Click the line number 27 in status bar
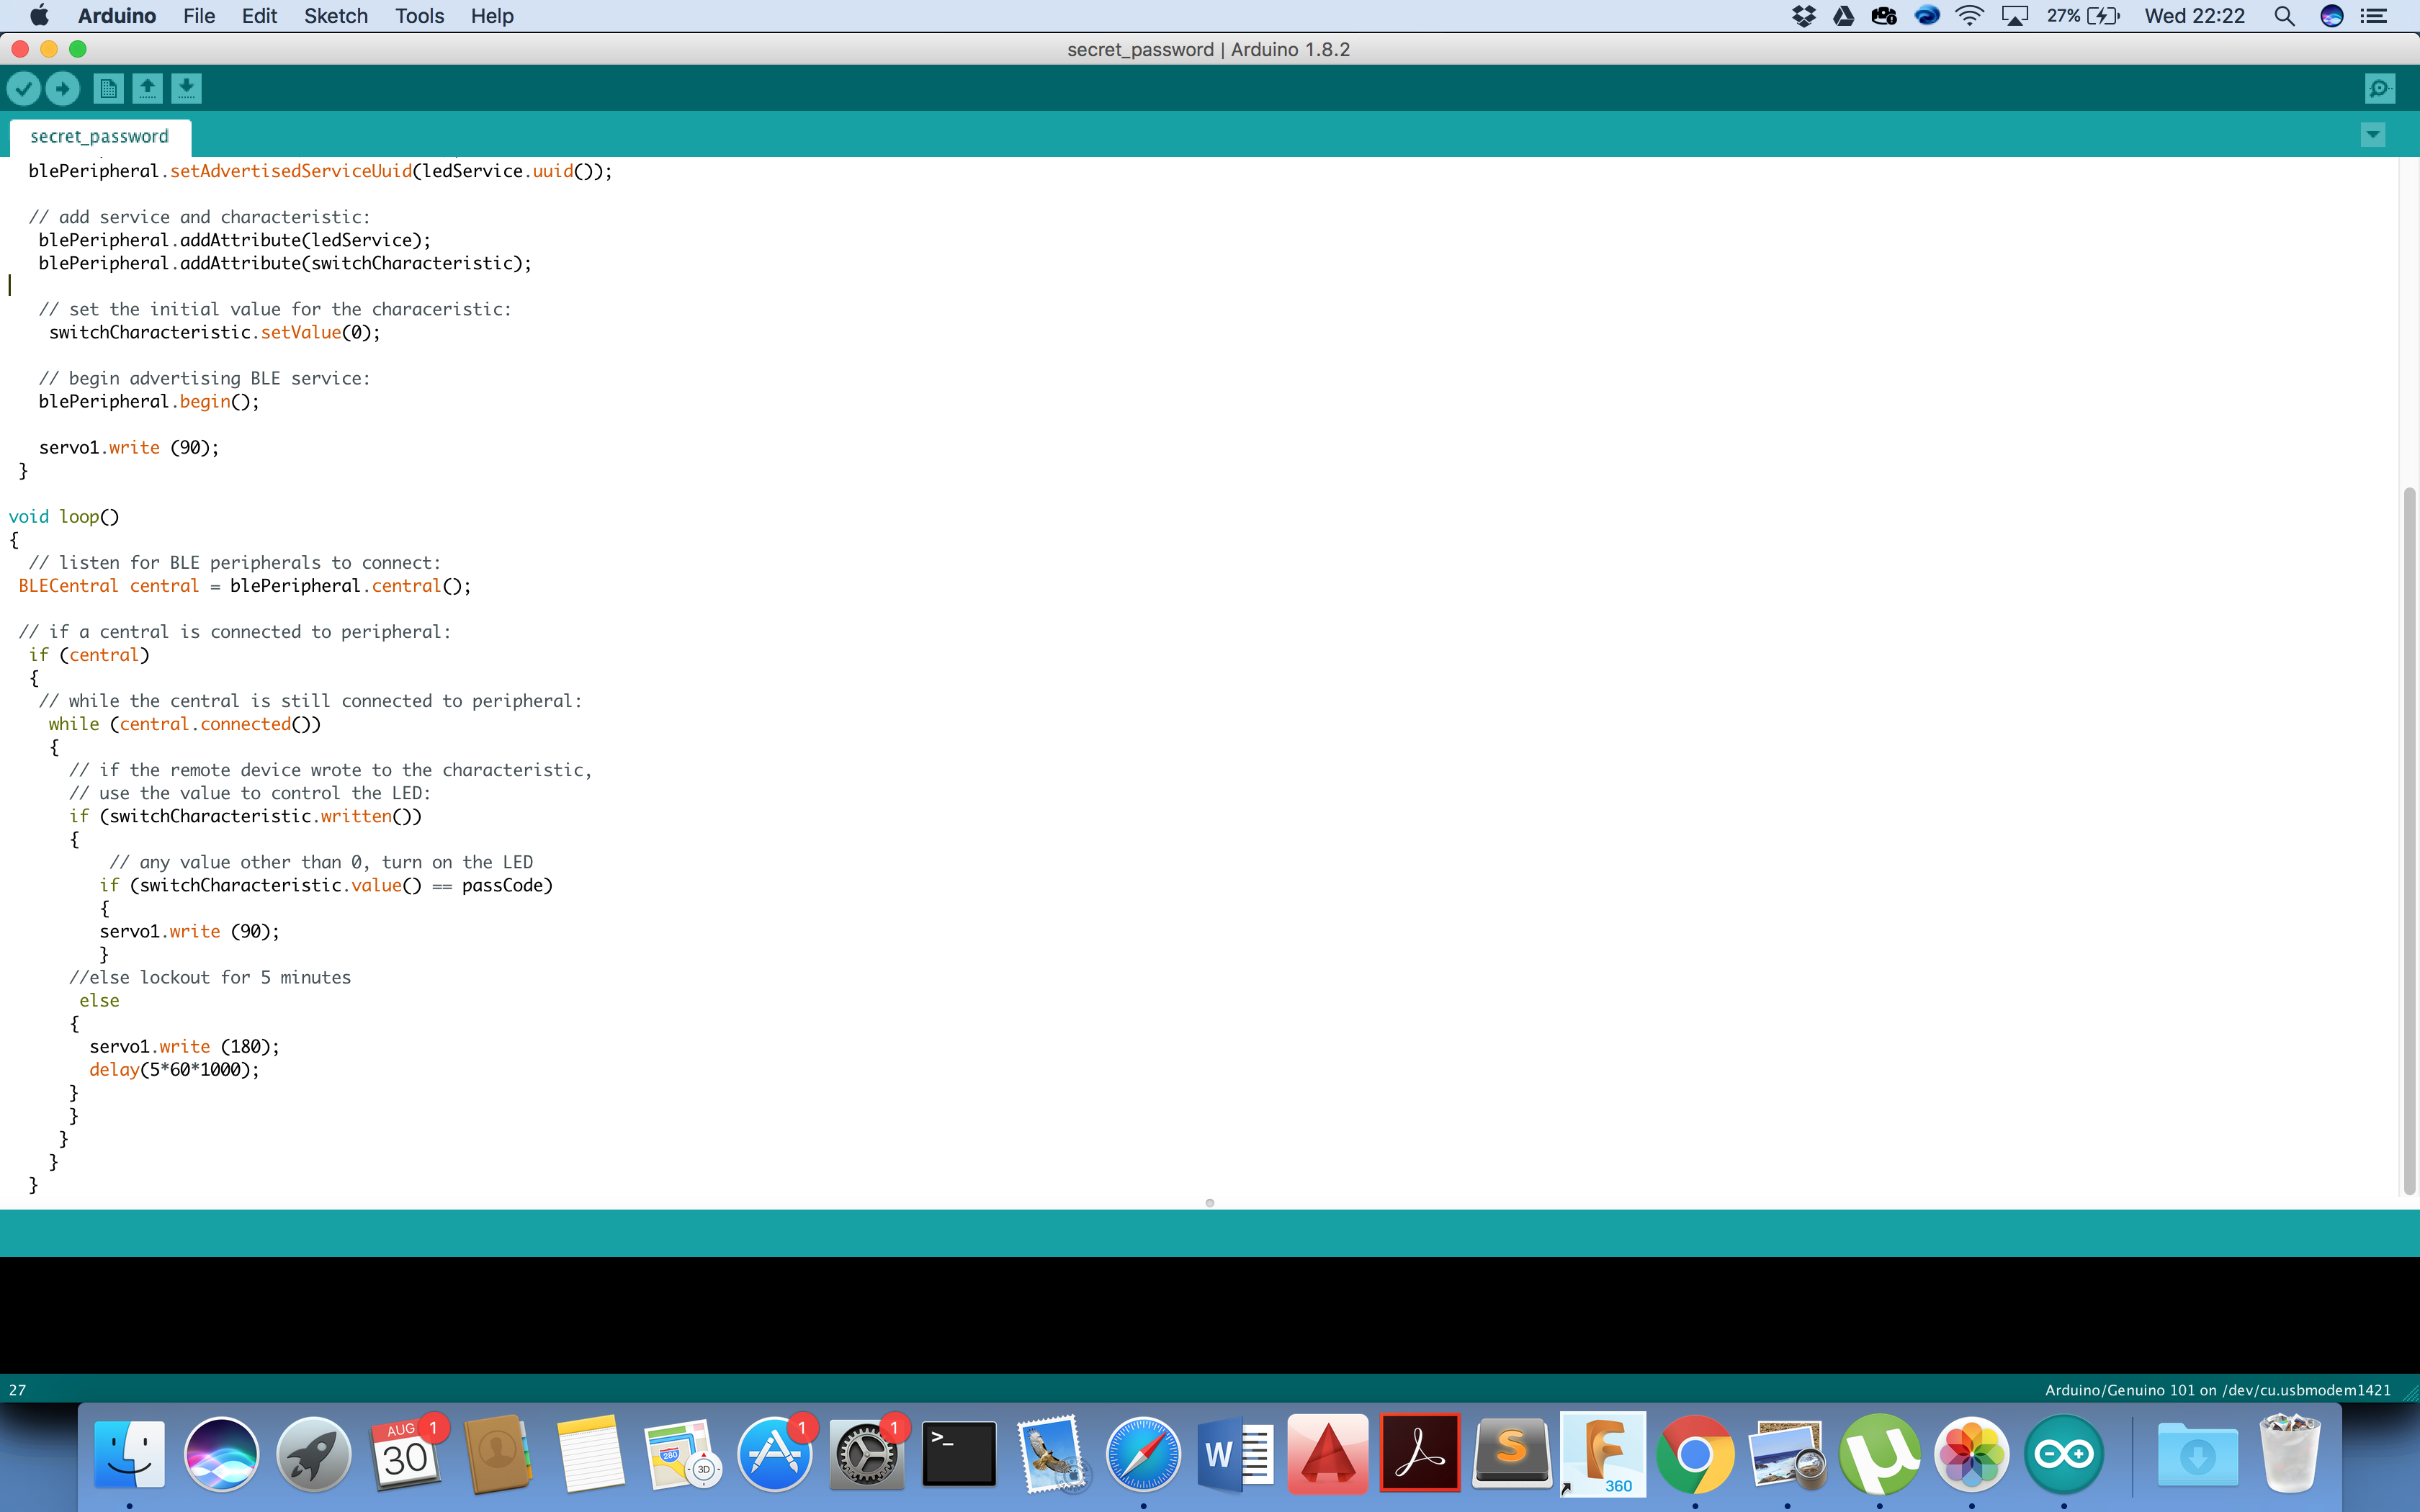 pos(17,1390)
